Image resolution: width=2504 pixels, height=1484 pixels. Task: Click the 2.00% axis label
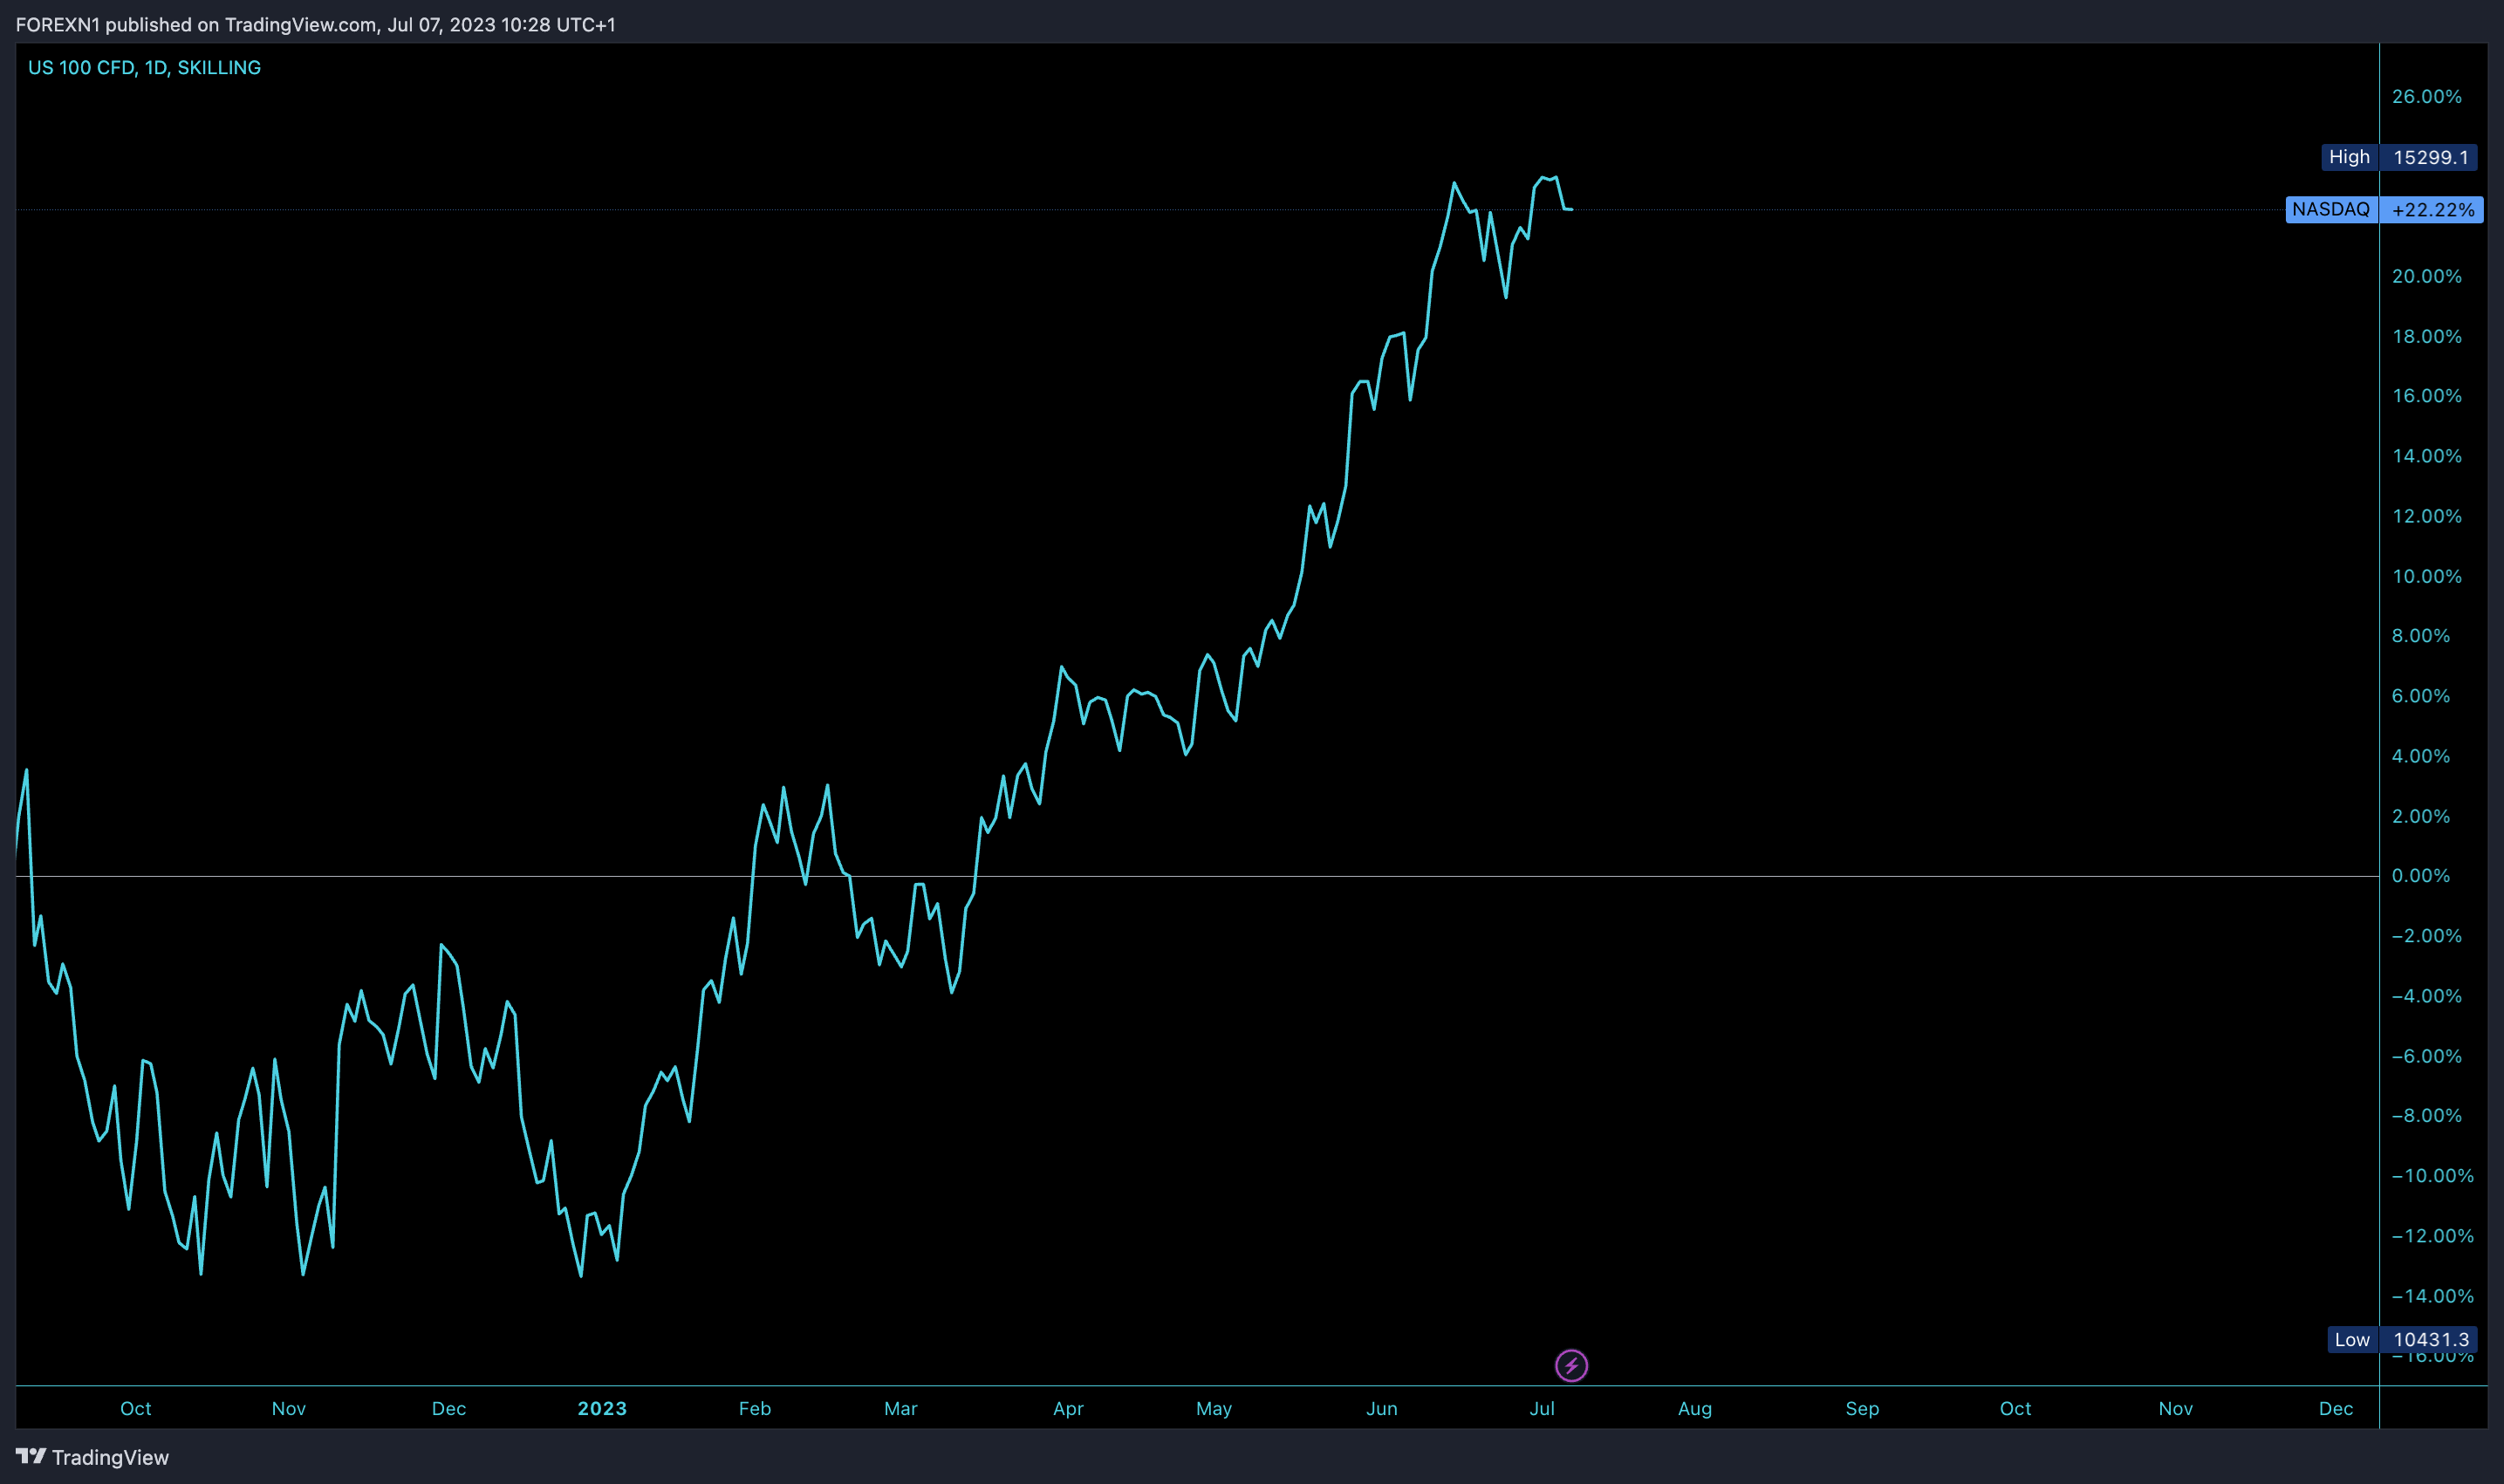click(2420, 816)
